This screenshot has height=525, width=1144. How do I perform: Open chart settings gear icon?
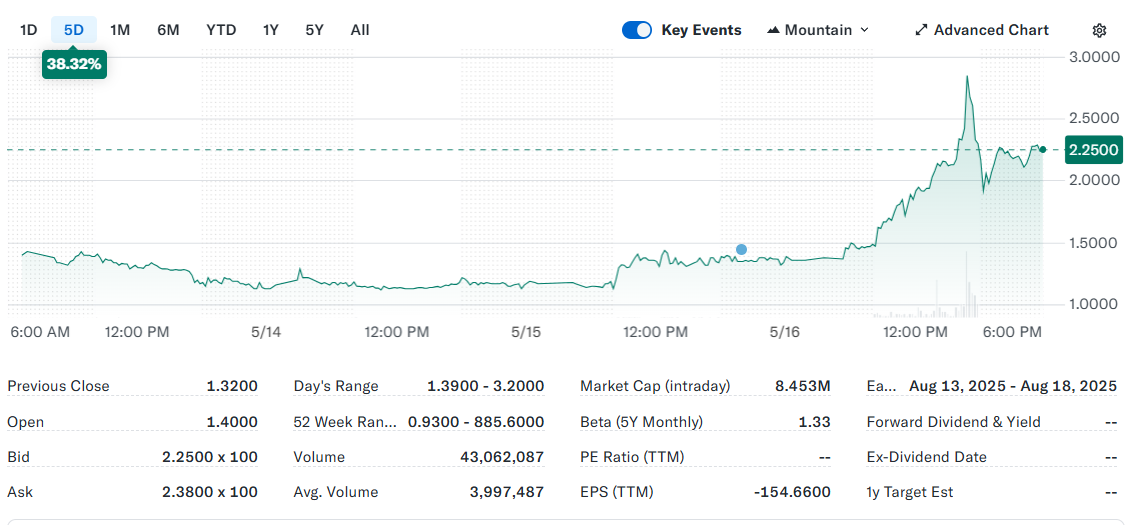[1099, 30]
